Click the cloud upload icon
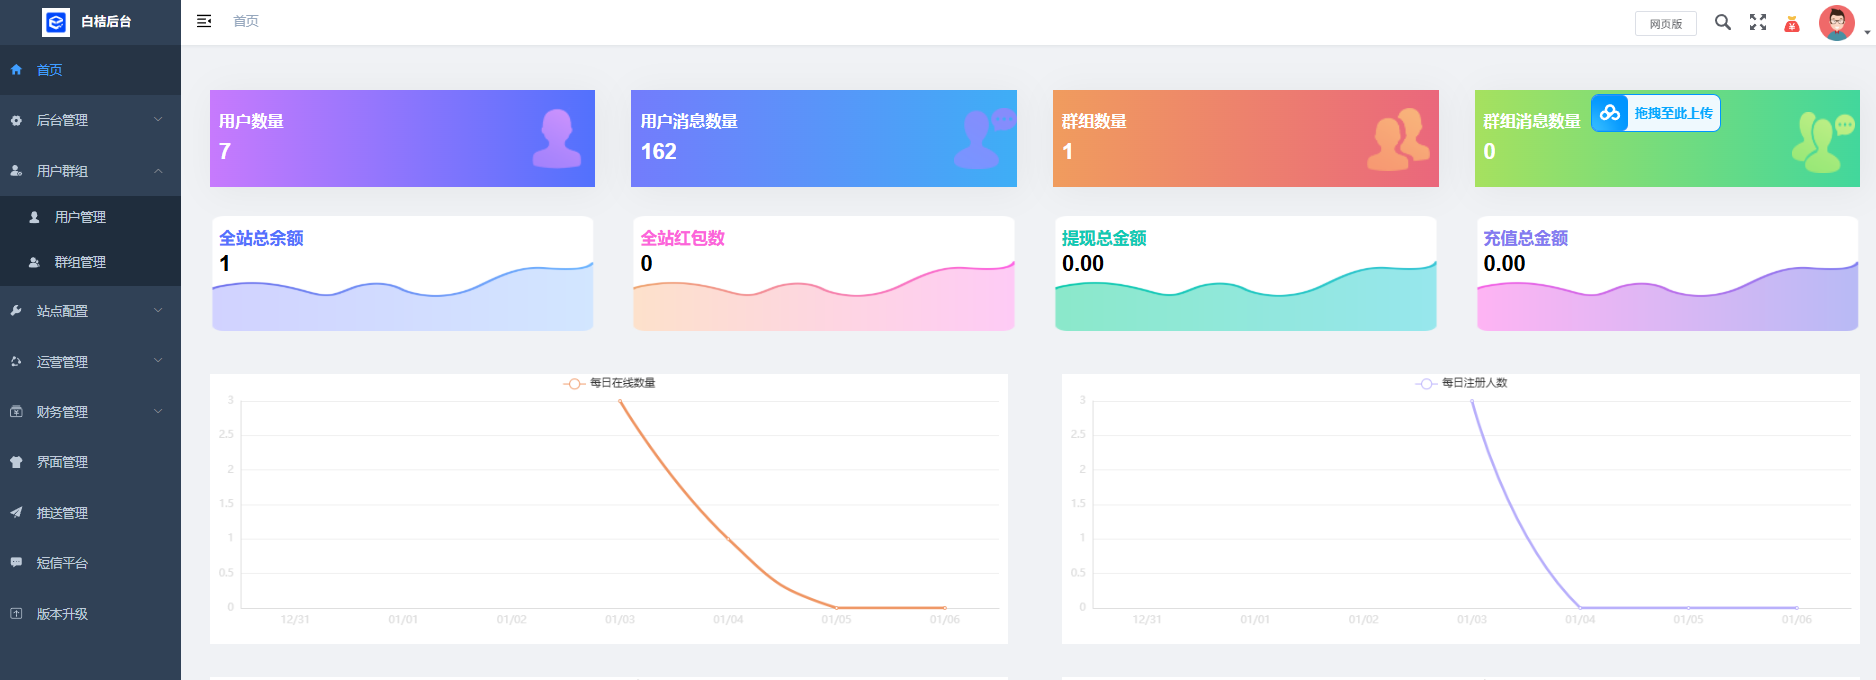Viewport: 1876px width, 680px height. click(1609, 113)
